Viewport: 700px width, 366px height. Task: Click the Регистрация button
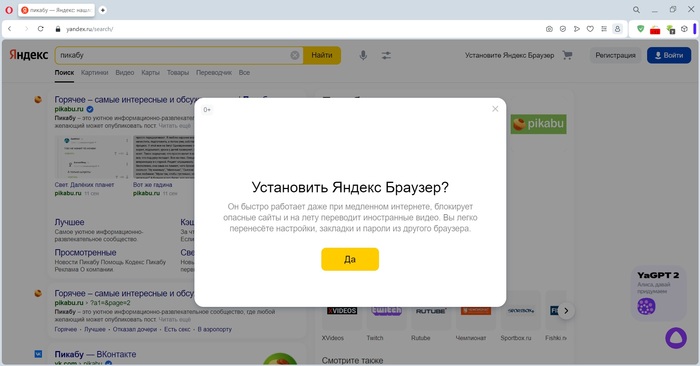coord(615,55)
